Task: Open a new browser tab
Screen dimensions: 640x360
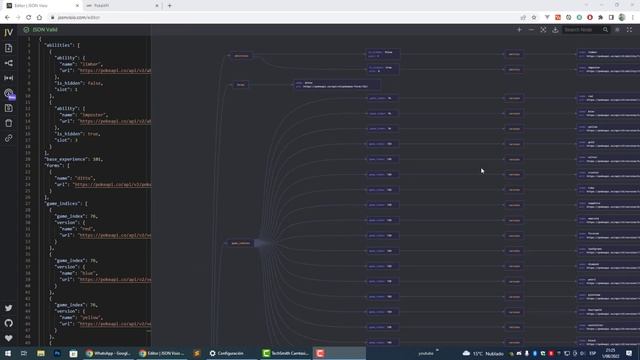Action: [x=170, y=6]
